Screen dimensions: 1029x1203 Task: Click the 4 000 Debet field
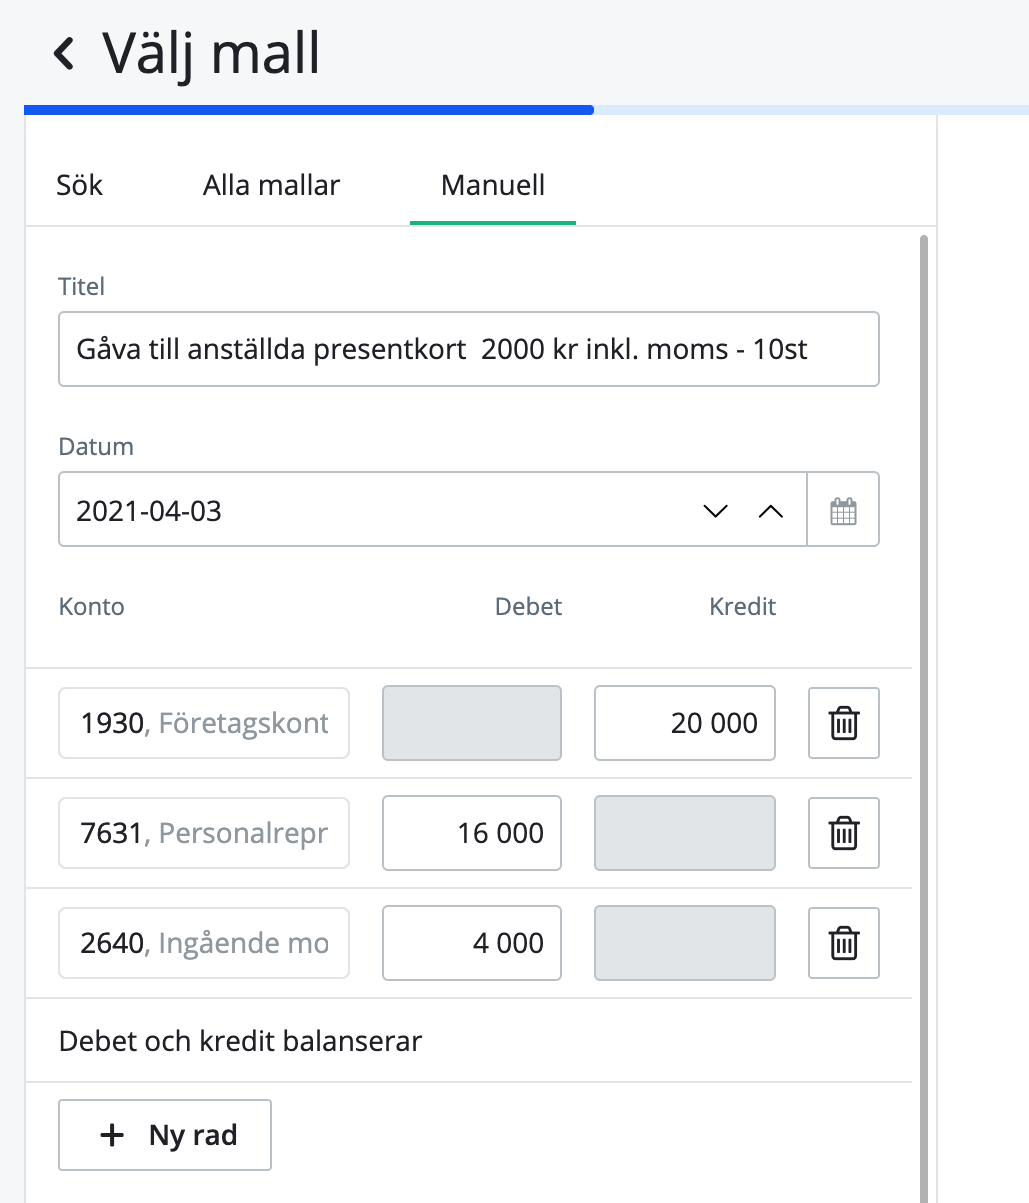point(471,942)
